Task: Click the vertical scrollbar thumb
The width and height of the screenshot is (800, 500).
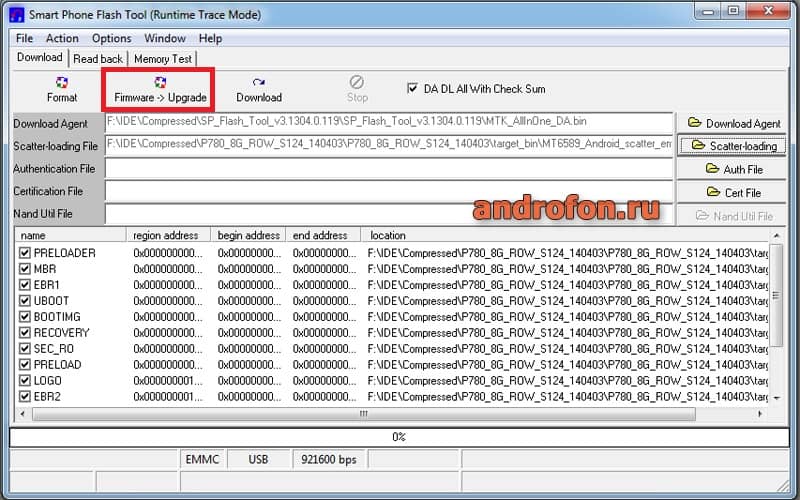Action: [776, 295]
